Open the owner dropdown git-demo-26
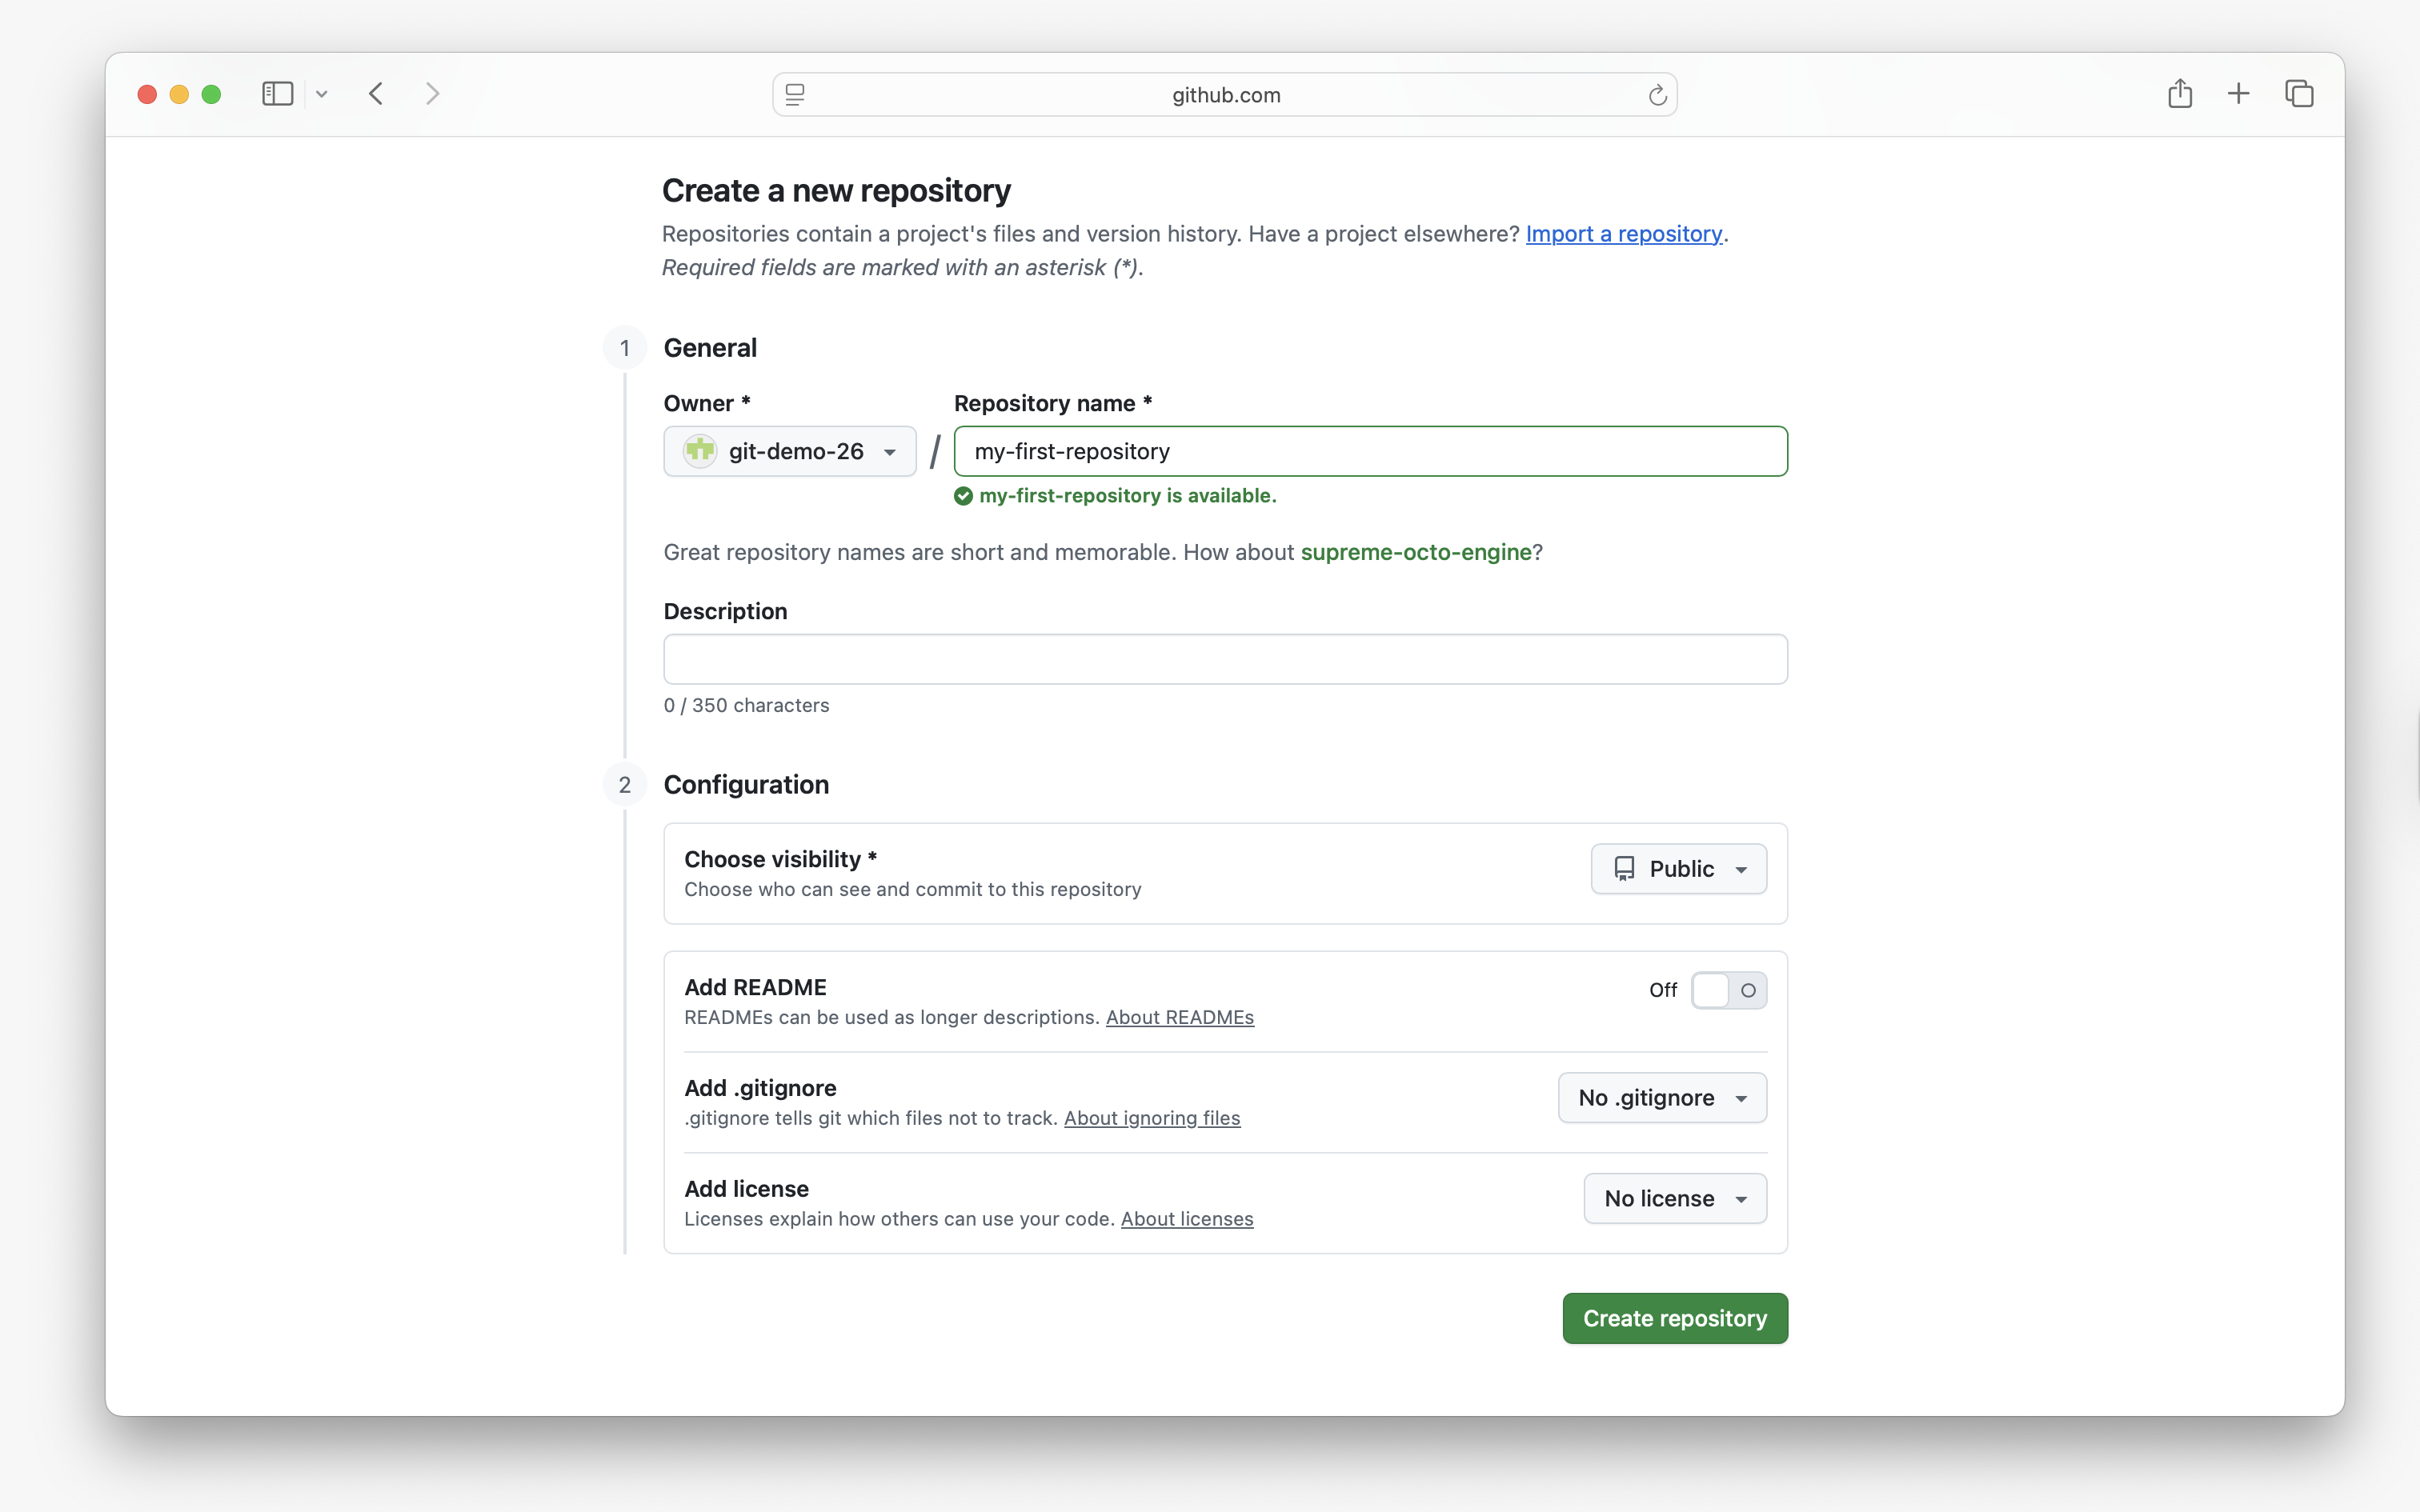 tap(789, 451)
